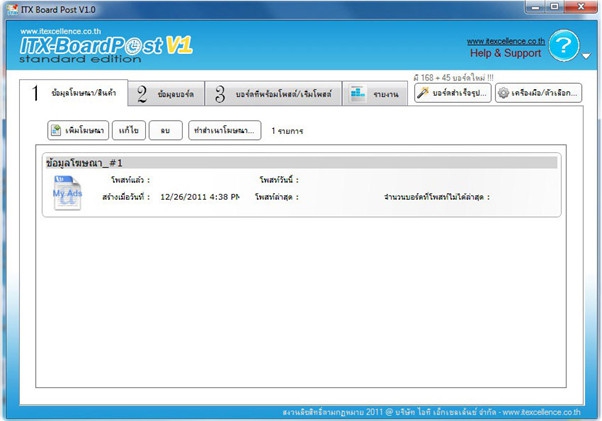
Task: Click the document icon on เพิ่มโฆษณา button
Action: pos(56,130)
